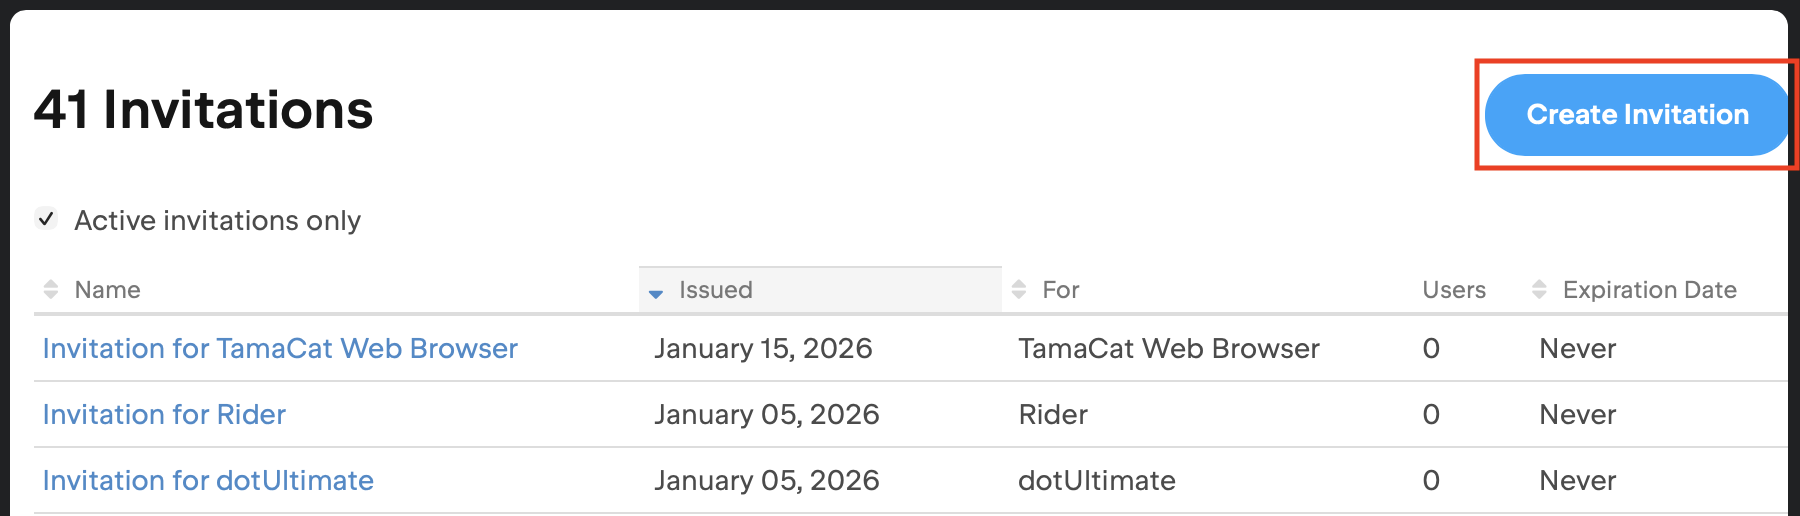This screenshot has height=516, width=1800.
Task: Click the sort arrows icon beside Name
Action: click(51, 290)
